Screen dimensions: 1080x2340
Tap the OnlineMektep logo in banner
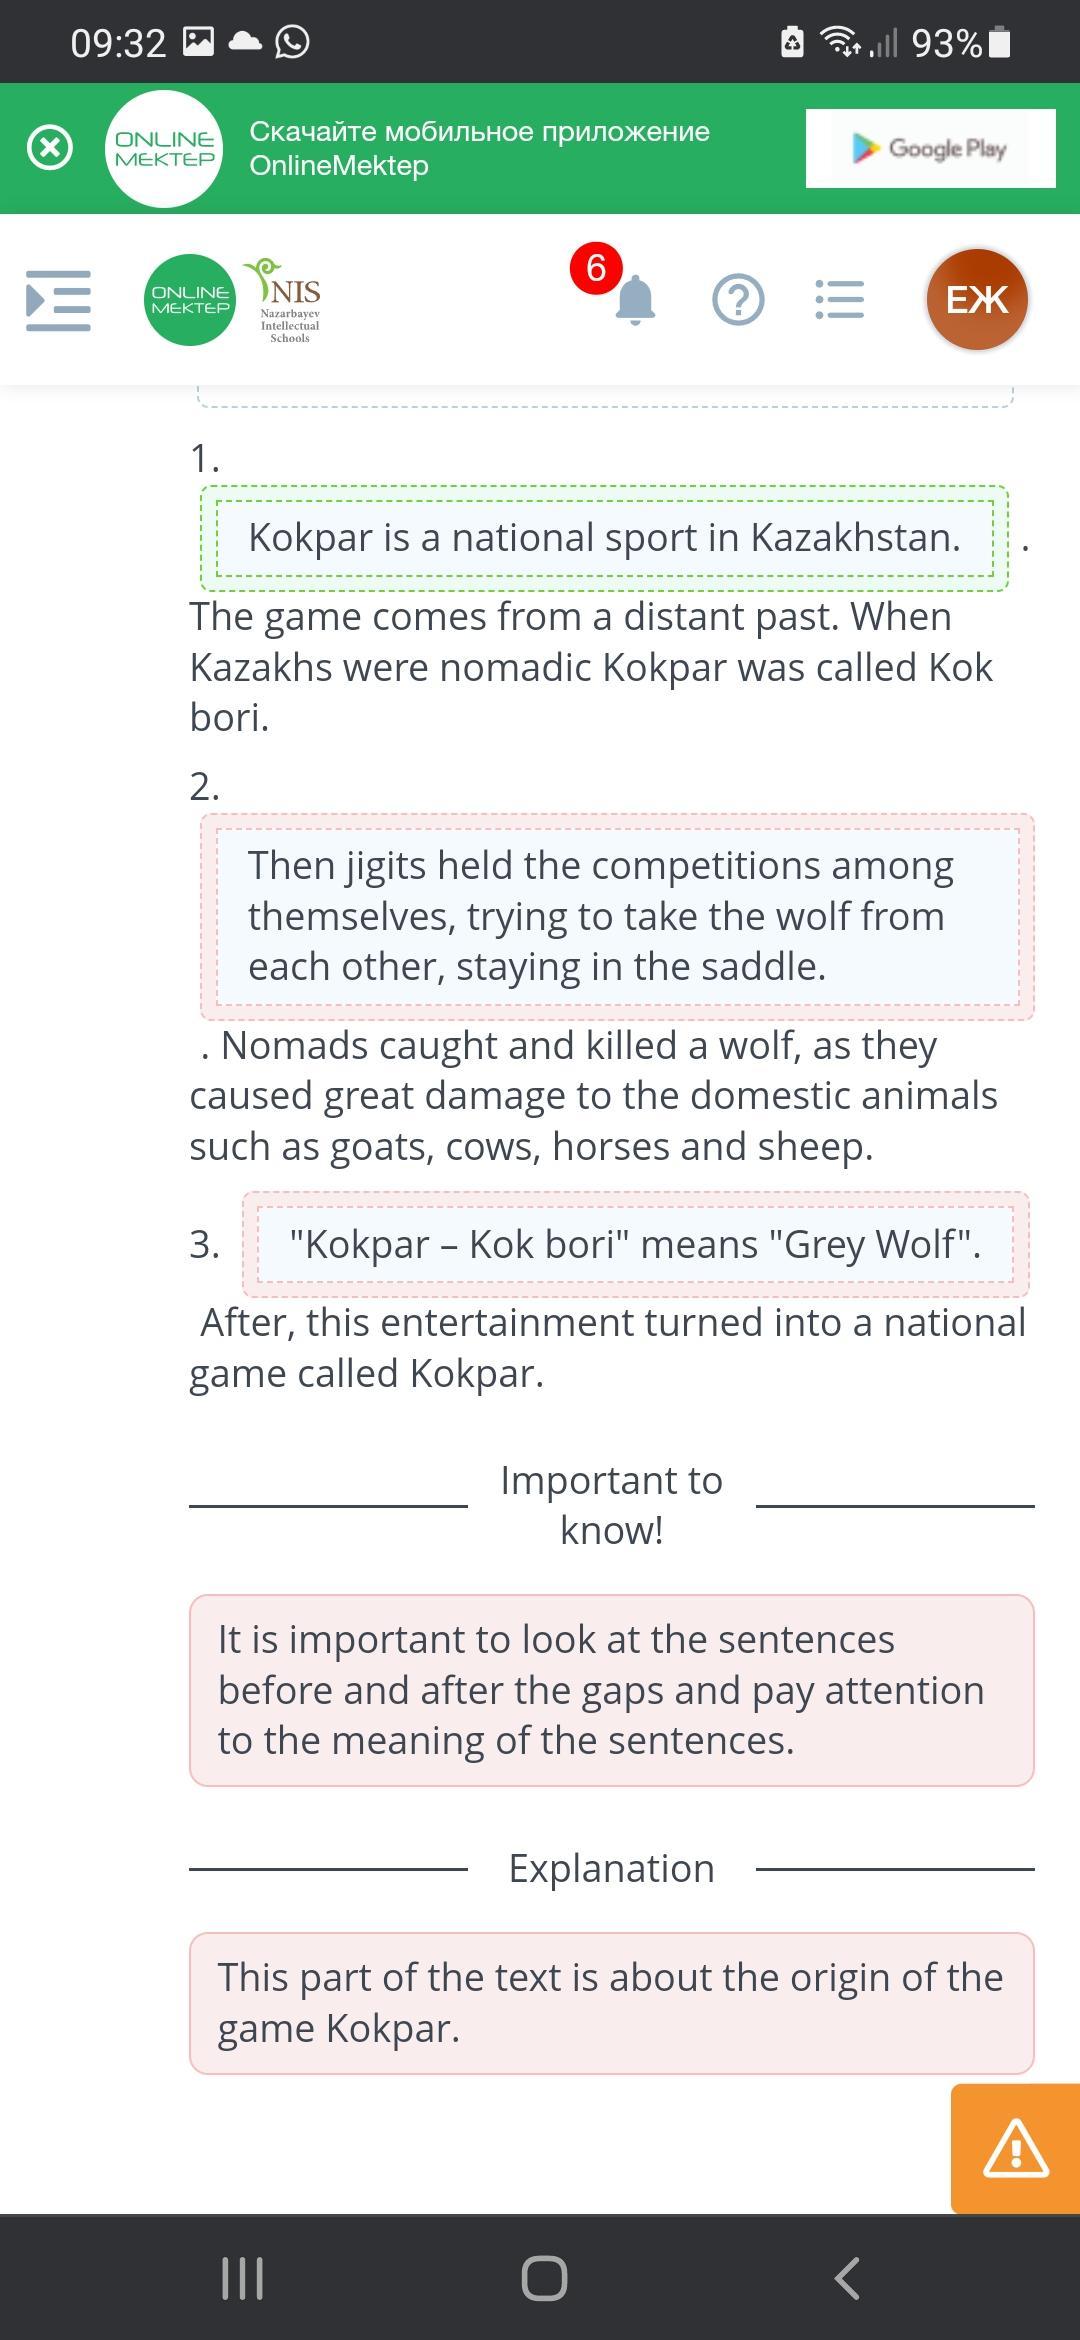click(164, 148)
